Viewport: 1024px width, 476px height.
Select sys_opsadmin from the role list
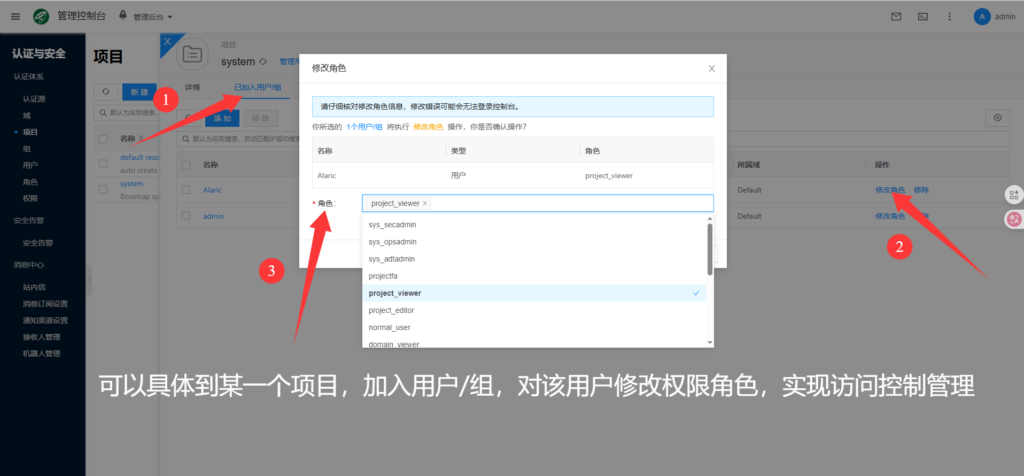point(392,241)
